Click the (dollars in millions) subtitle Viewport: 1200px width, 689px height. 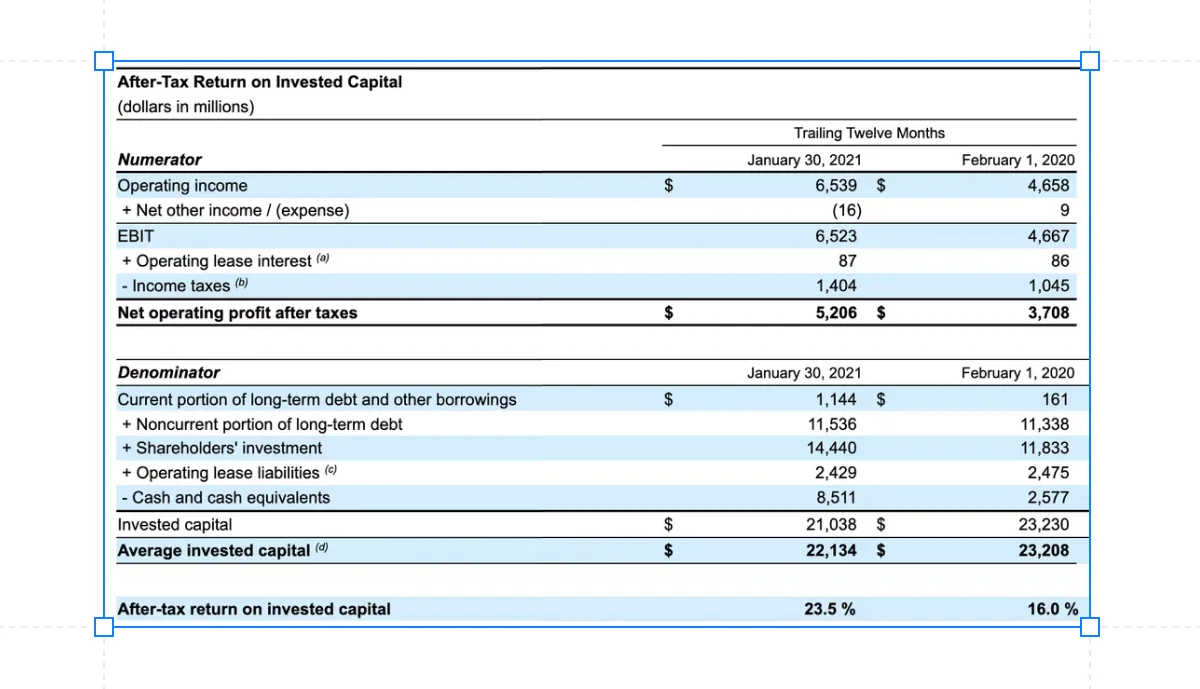coord(186,107)
